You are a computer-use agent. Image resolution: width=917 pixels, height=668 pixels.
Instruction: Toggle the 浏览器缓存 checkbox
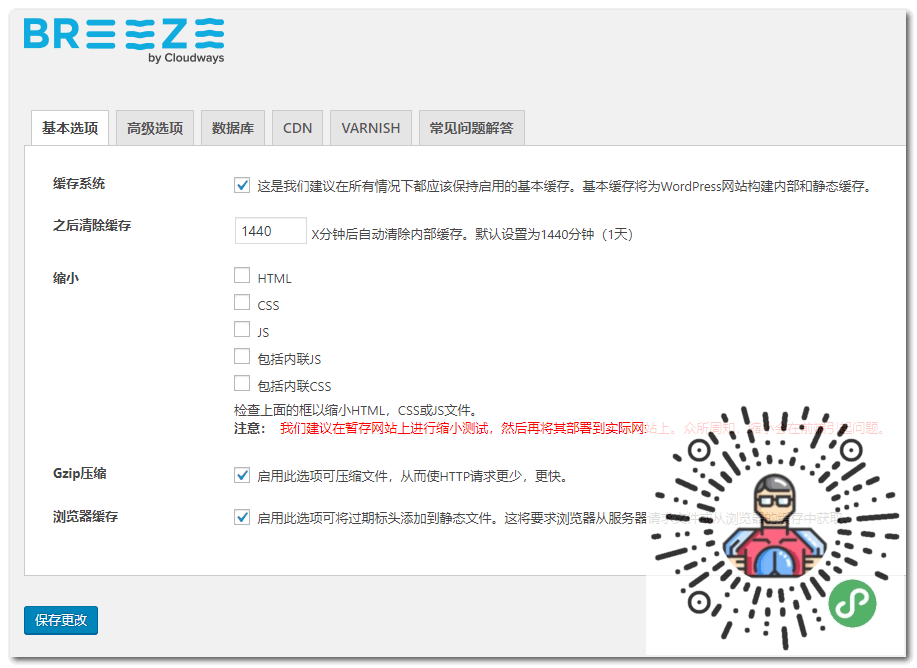tap(242, 517)
